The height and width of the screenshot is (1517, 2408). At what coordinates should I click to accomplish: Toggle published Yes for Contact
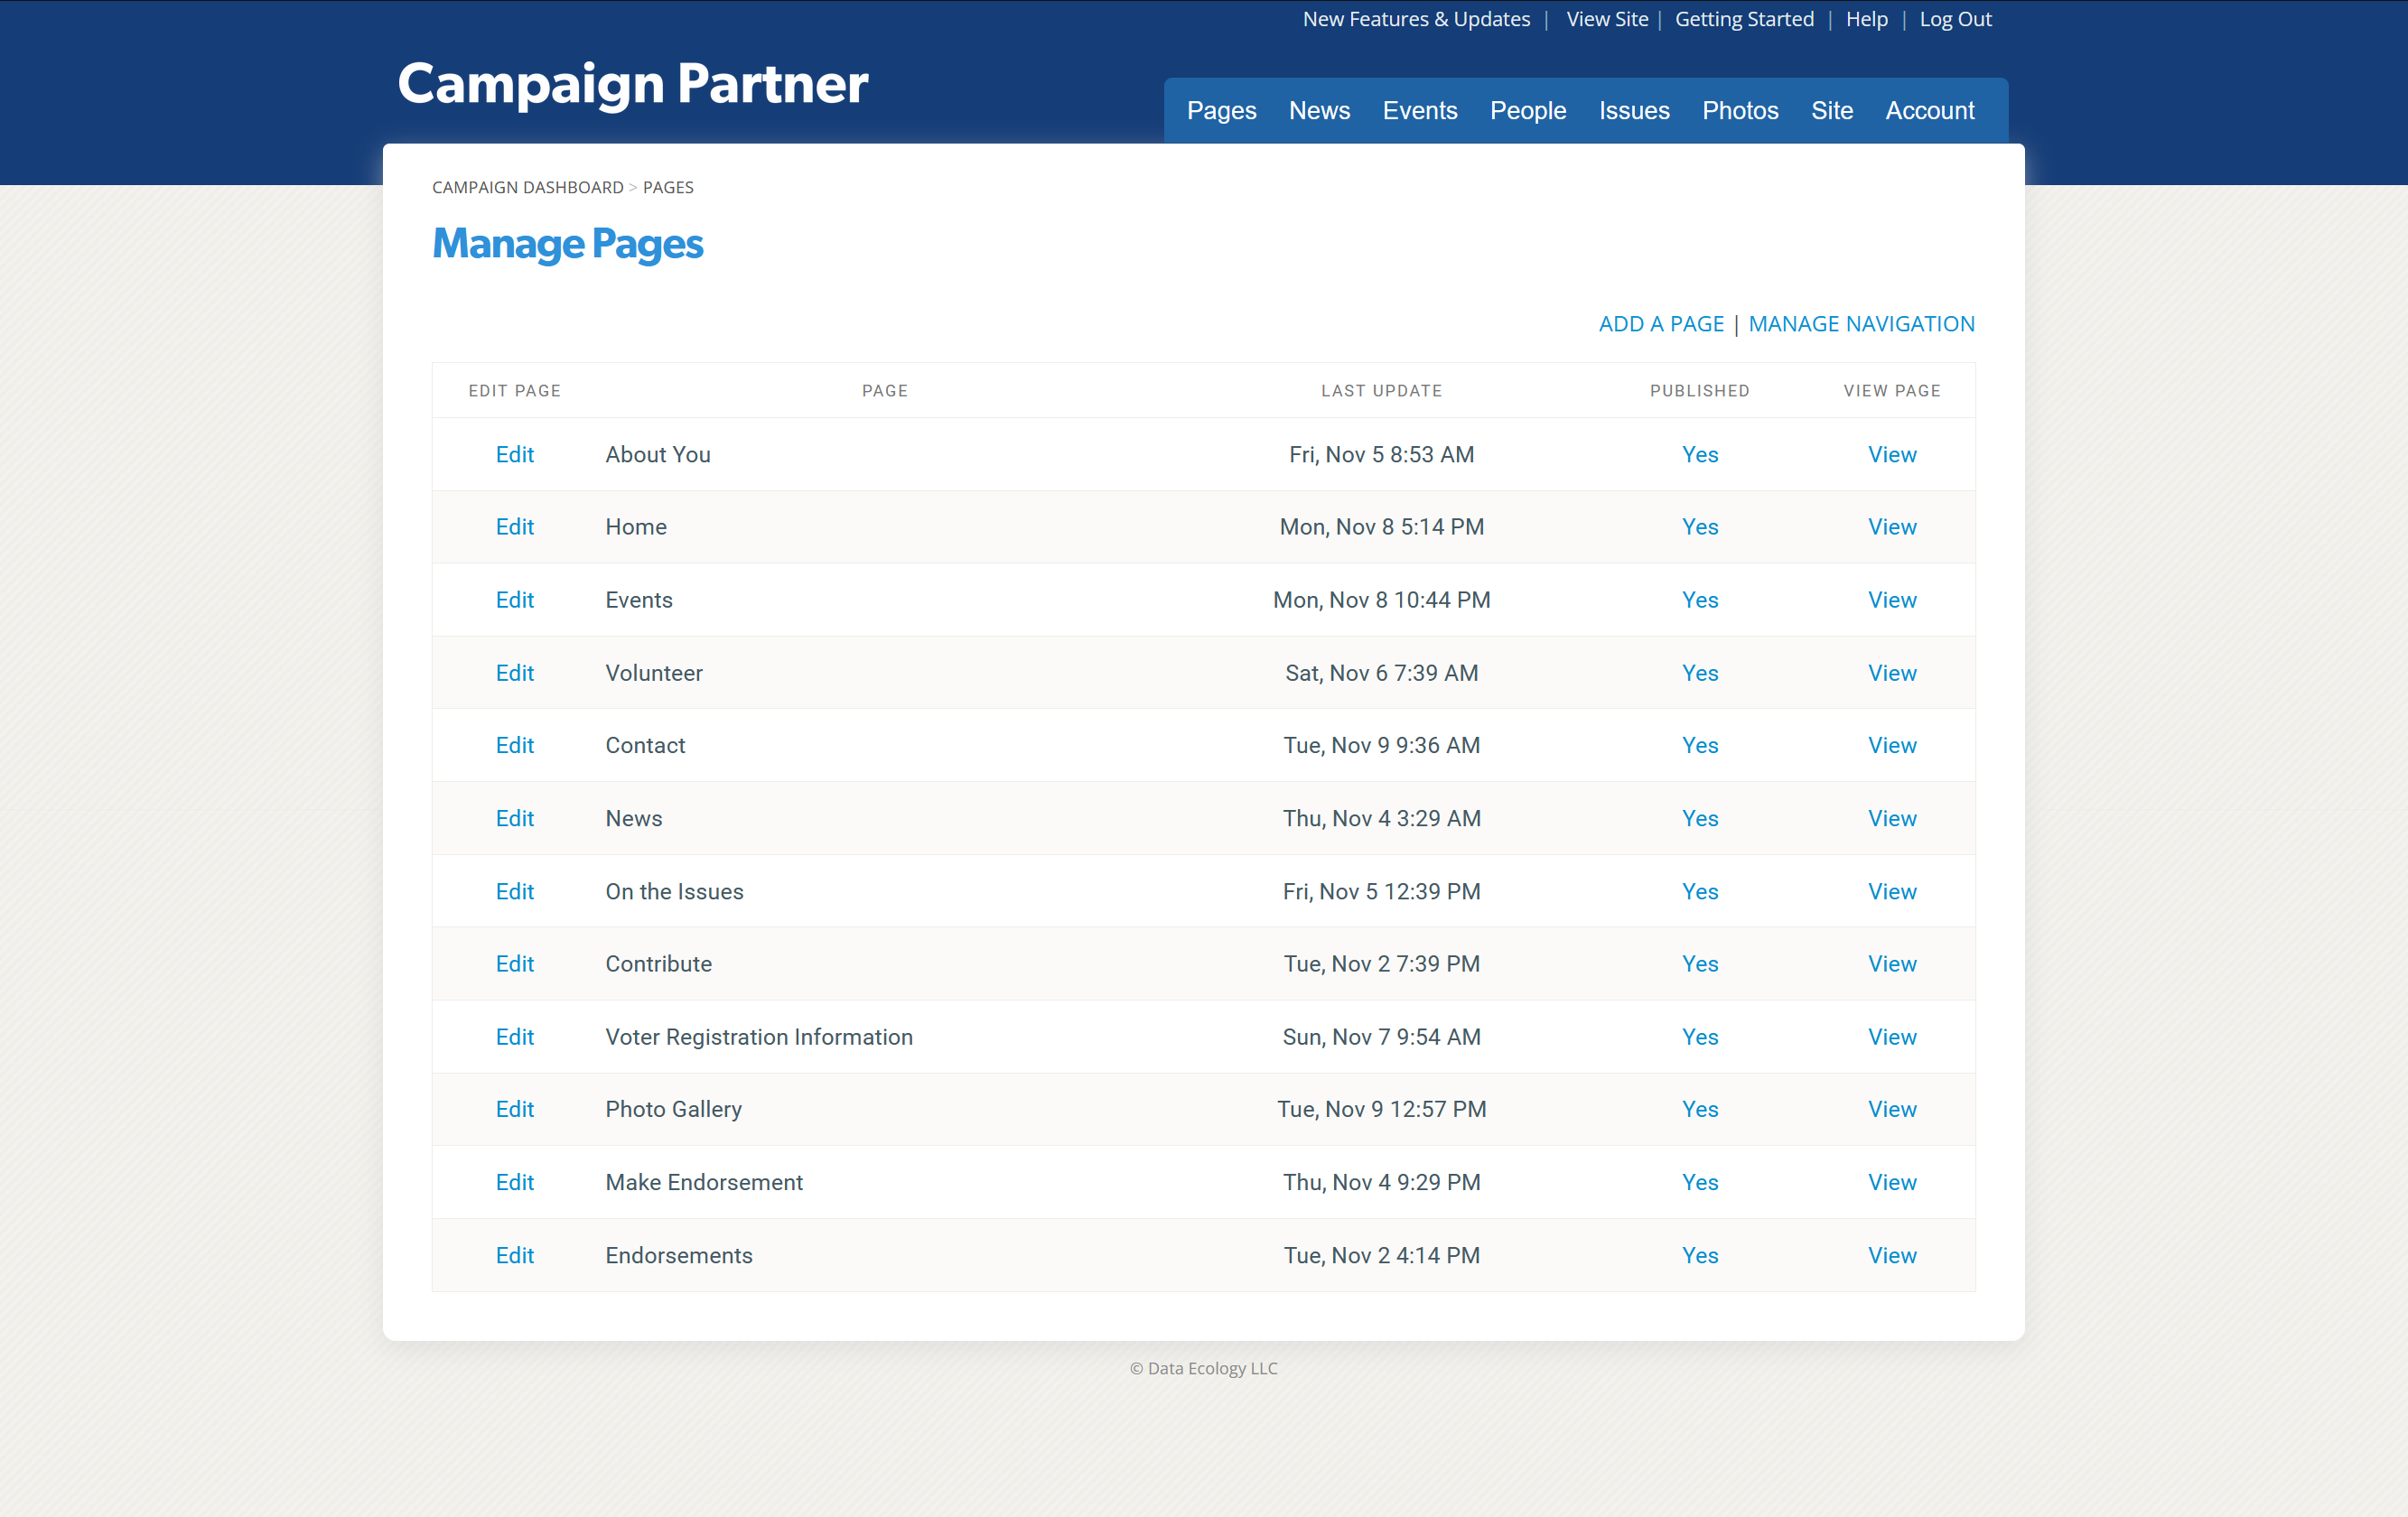point(1700,745)
